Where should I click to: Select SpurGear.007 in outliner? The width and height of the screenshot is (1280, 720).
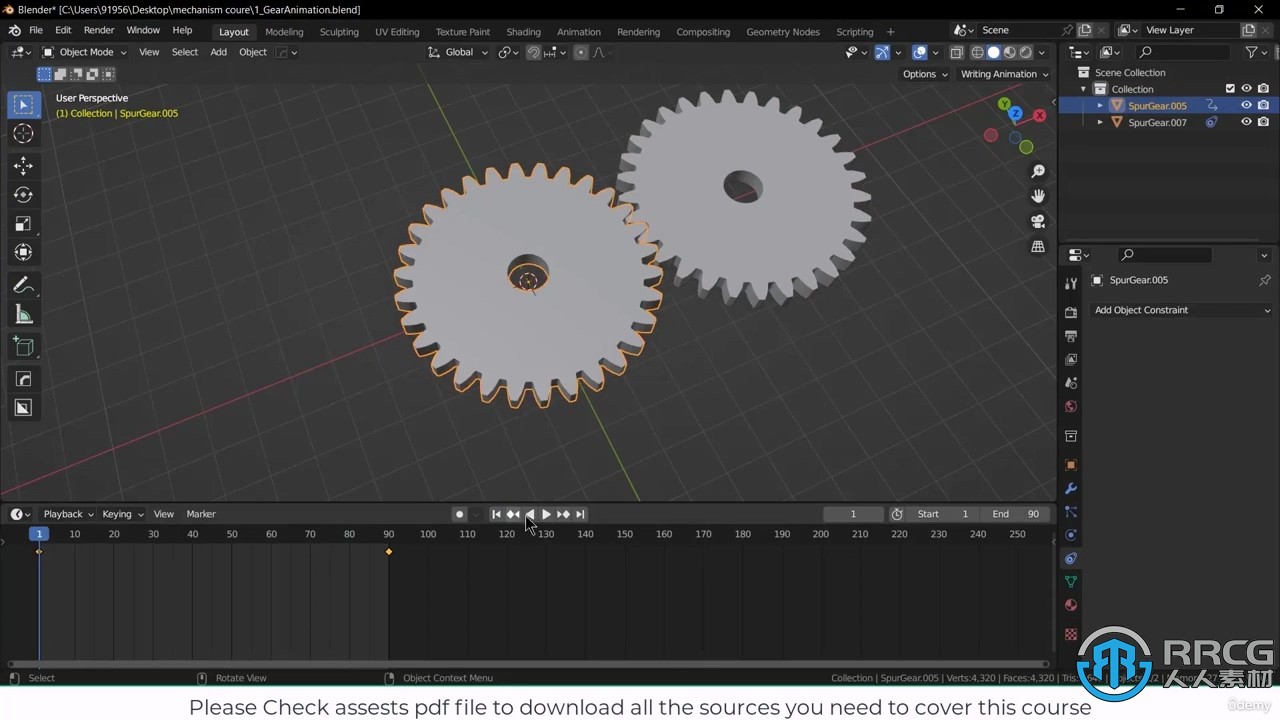pos(1157,122)
